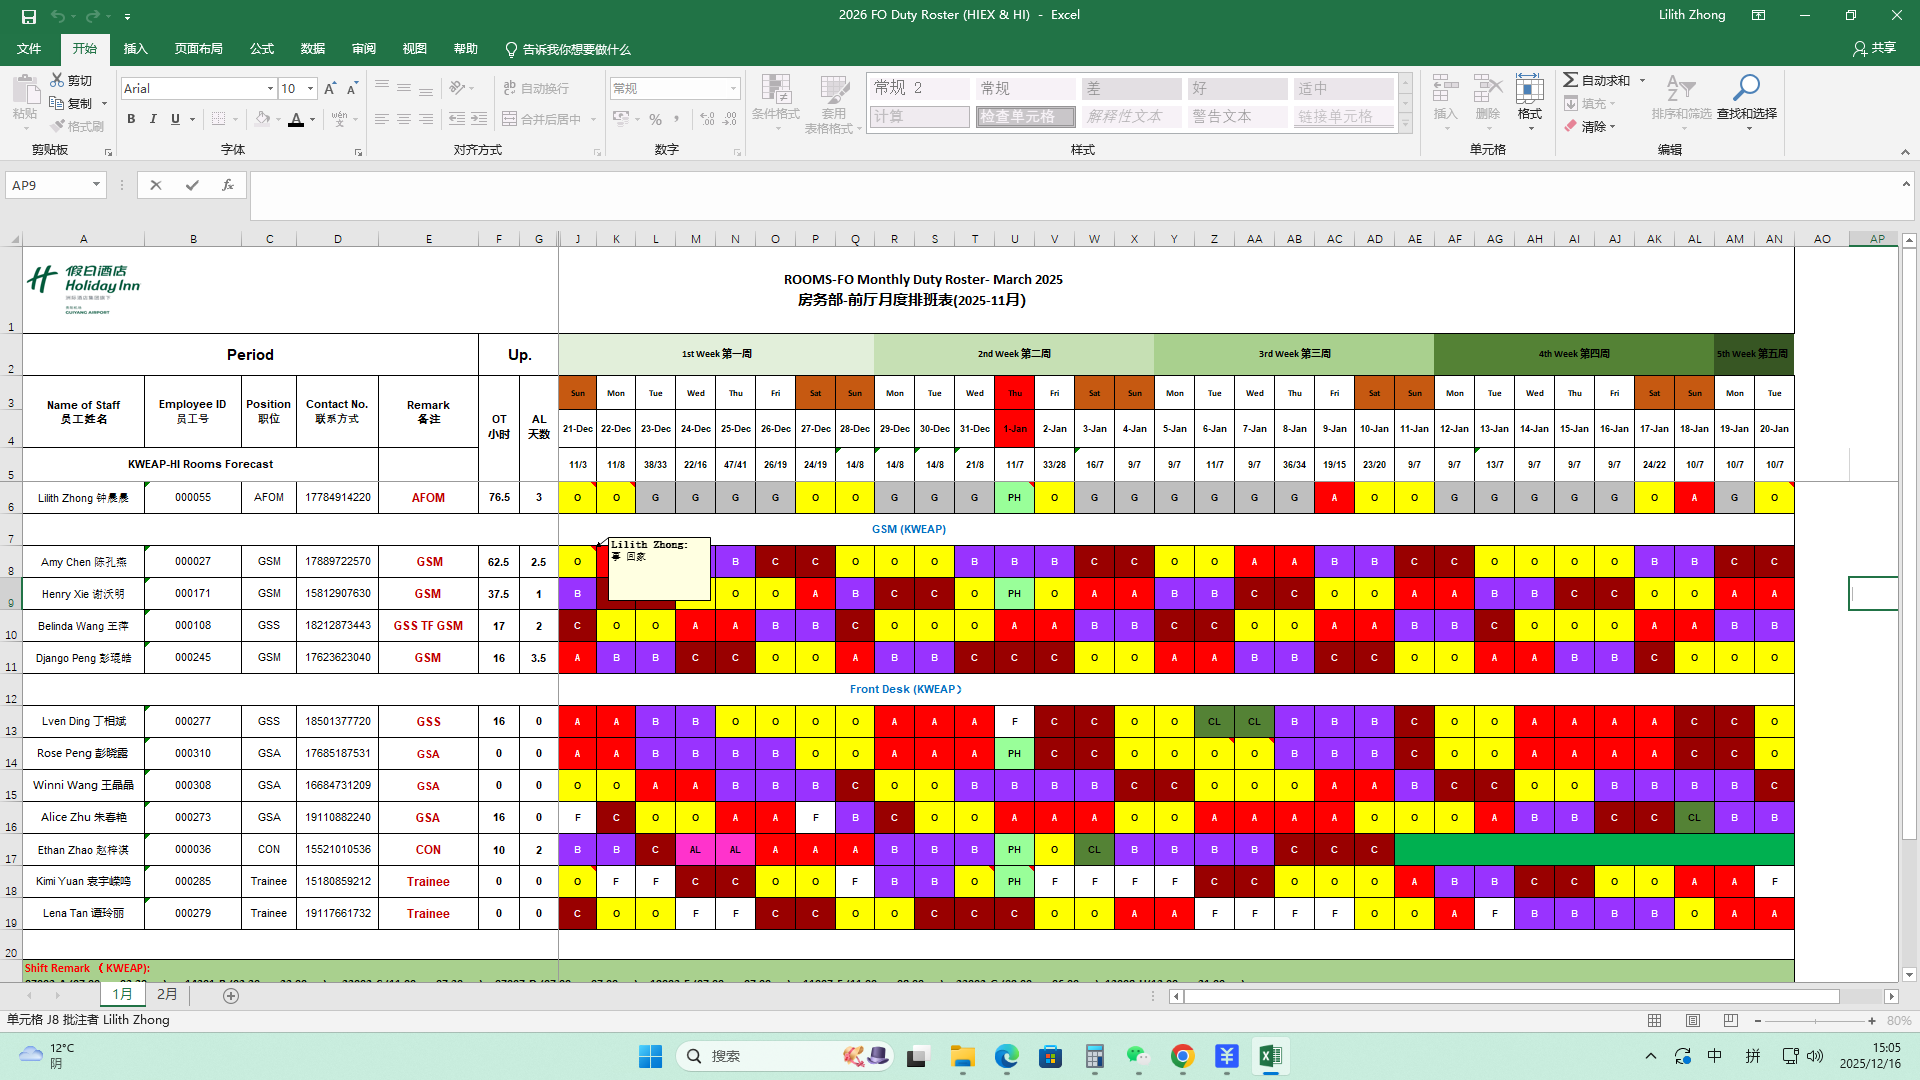Viewport: 1920px width, 1080px height.
Task: Expand the font size dropdown
Action: click(310, 89)
